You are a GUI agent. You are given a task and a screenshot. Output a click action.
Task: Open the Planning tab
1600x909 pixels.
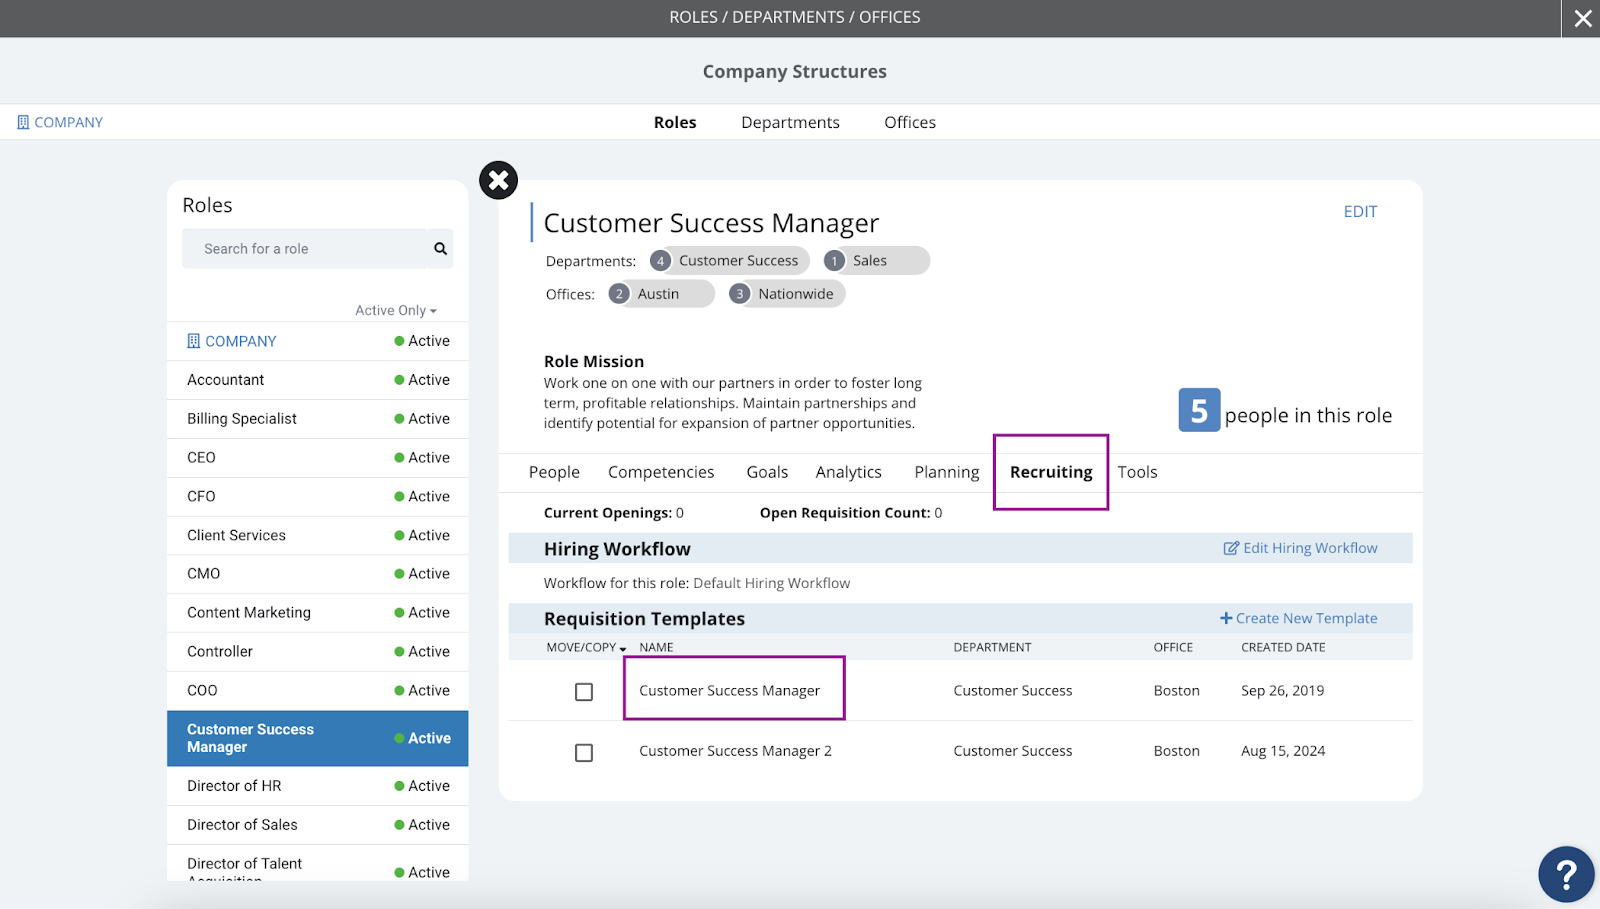[x=946, y=472]
